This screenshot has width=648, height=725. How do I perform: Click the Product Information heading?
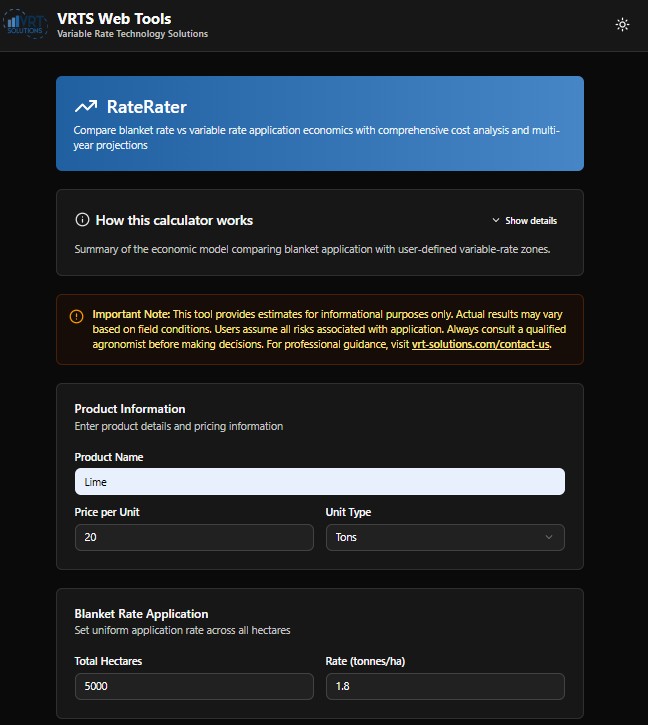[130, 409]
